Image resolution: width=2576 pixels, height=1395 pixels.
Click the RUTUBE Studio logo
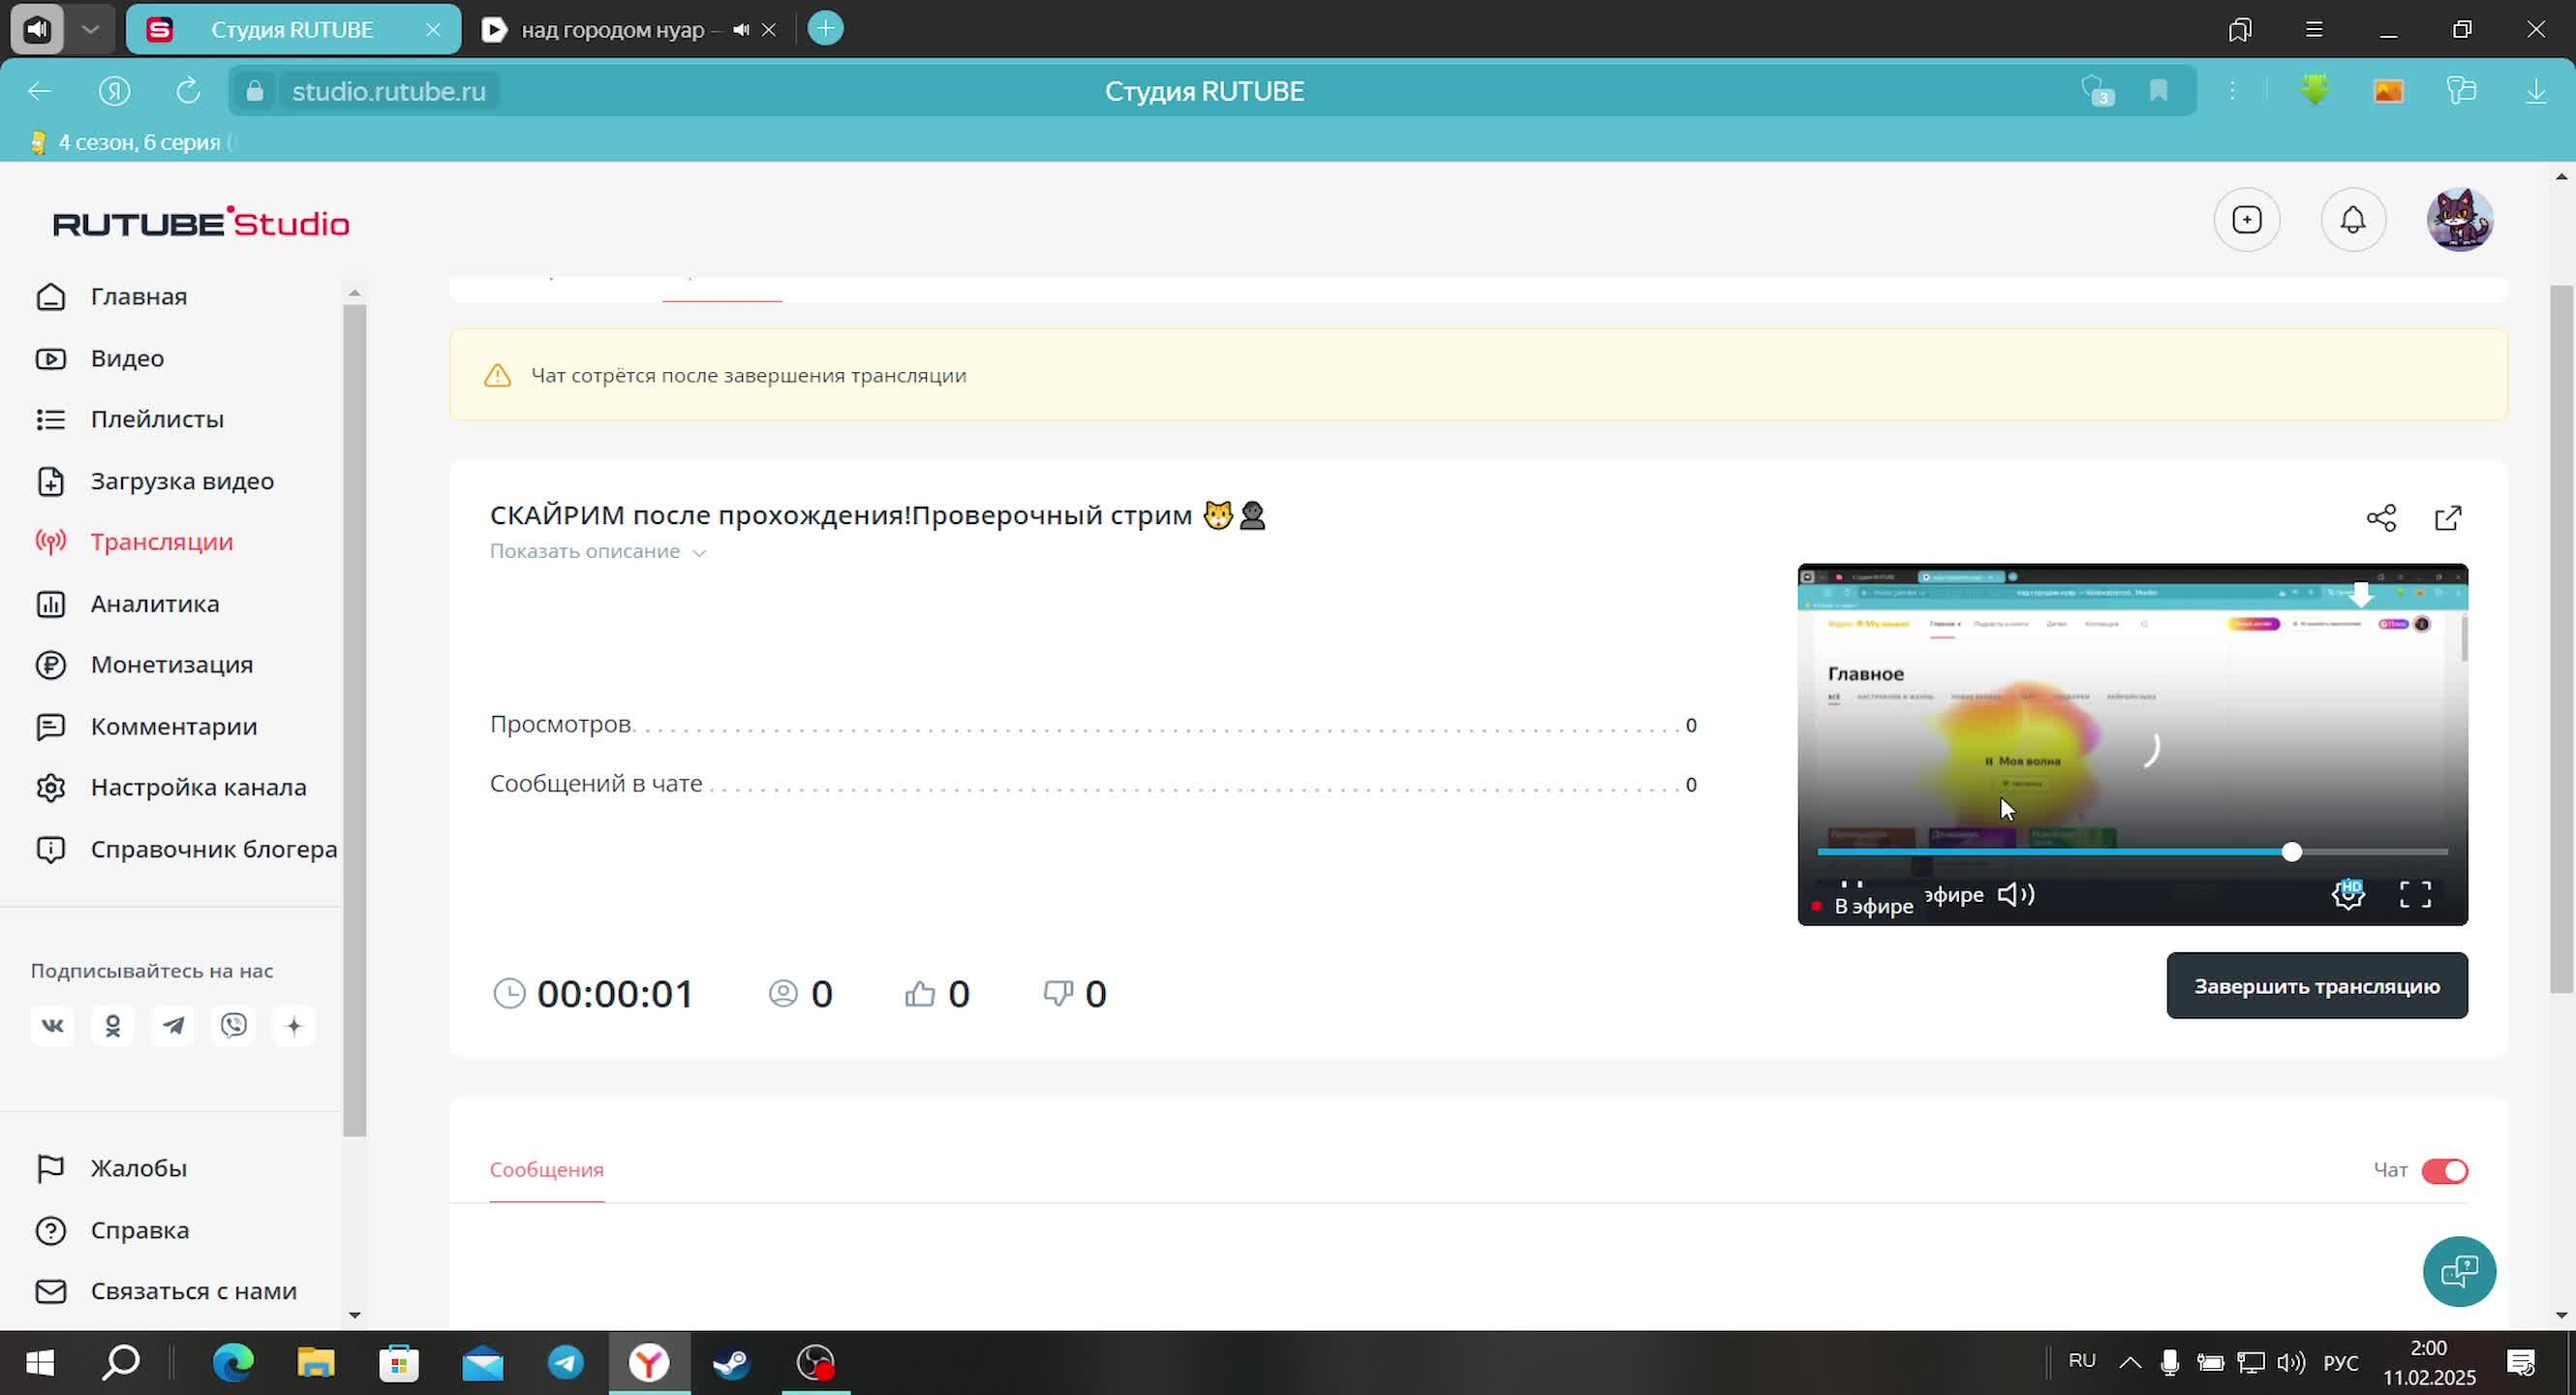[x=201, y=222]
